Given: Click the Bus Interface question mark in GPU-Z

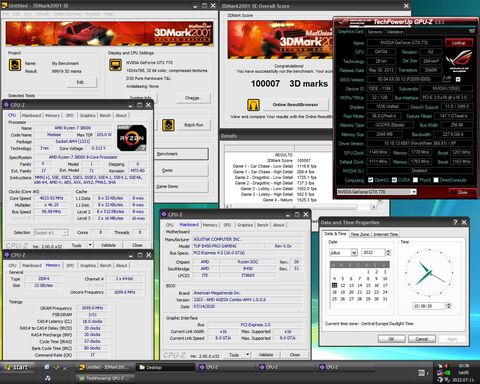Looking at the screenshot, I should coord(472,97).
